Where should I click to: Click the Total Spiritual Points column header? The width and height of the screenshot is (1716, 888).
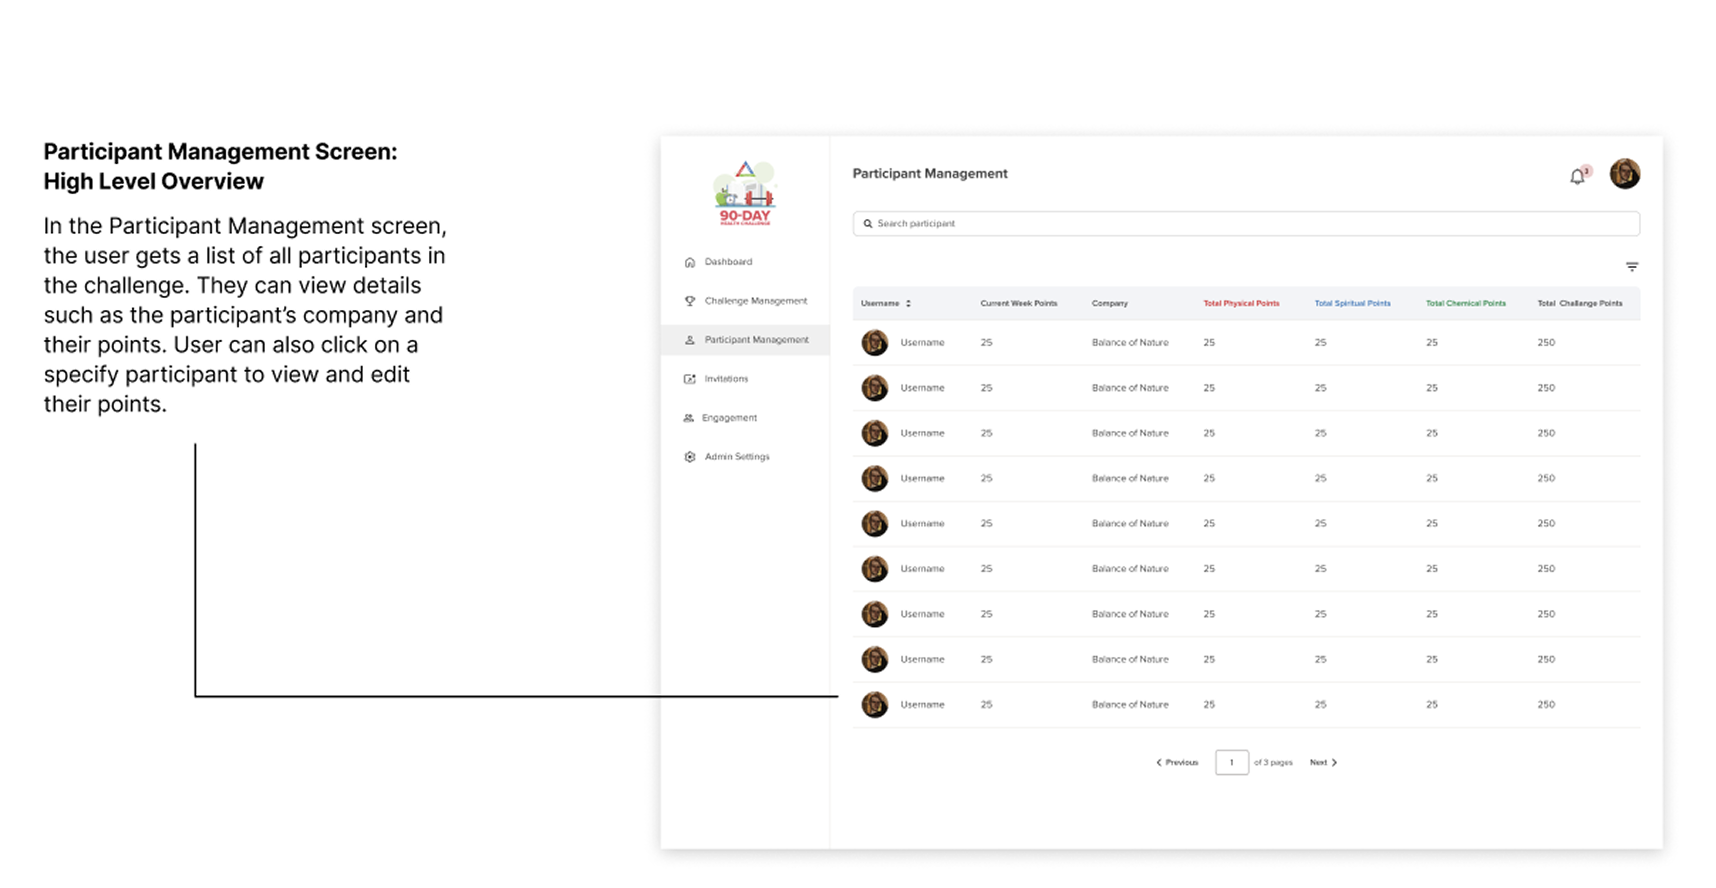tap(1351, 303)
